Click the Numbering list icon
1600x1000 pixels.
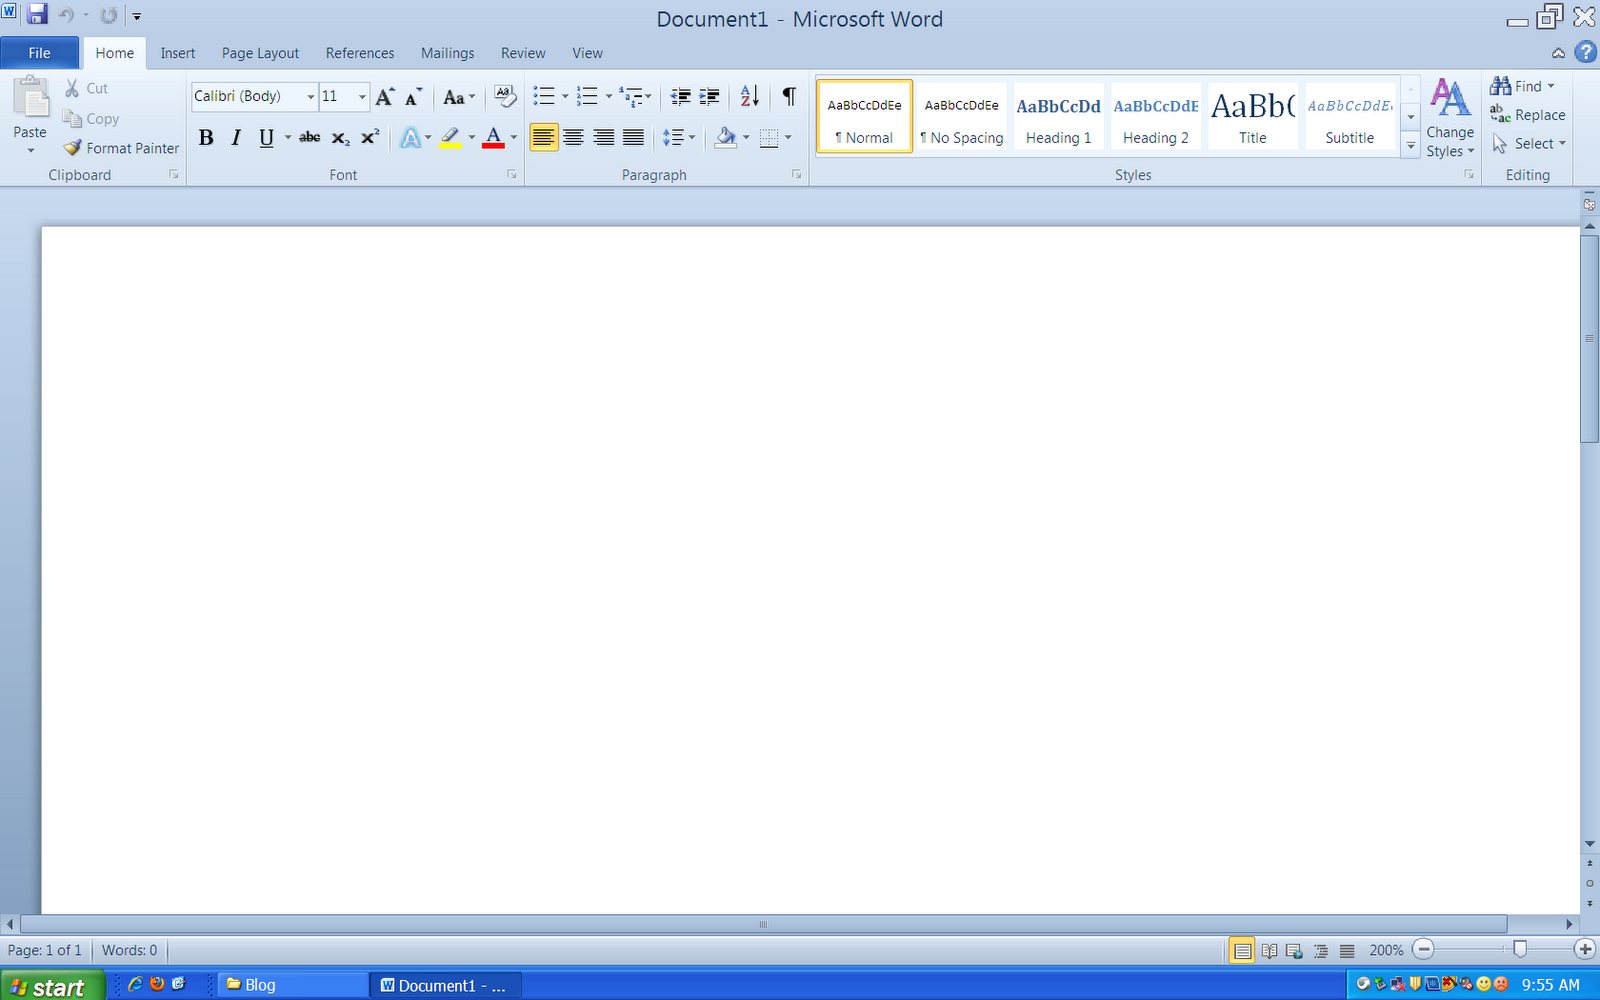point(587,96)
